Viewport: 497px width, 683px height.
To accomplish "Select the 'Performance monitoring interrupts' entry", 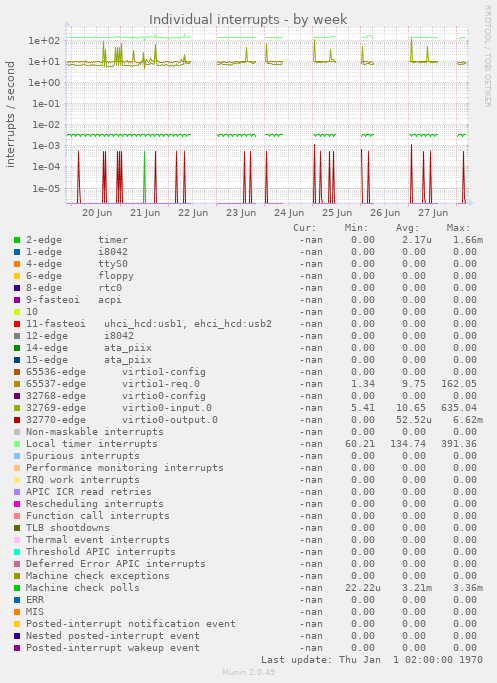I will [125, 468].
